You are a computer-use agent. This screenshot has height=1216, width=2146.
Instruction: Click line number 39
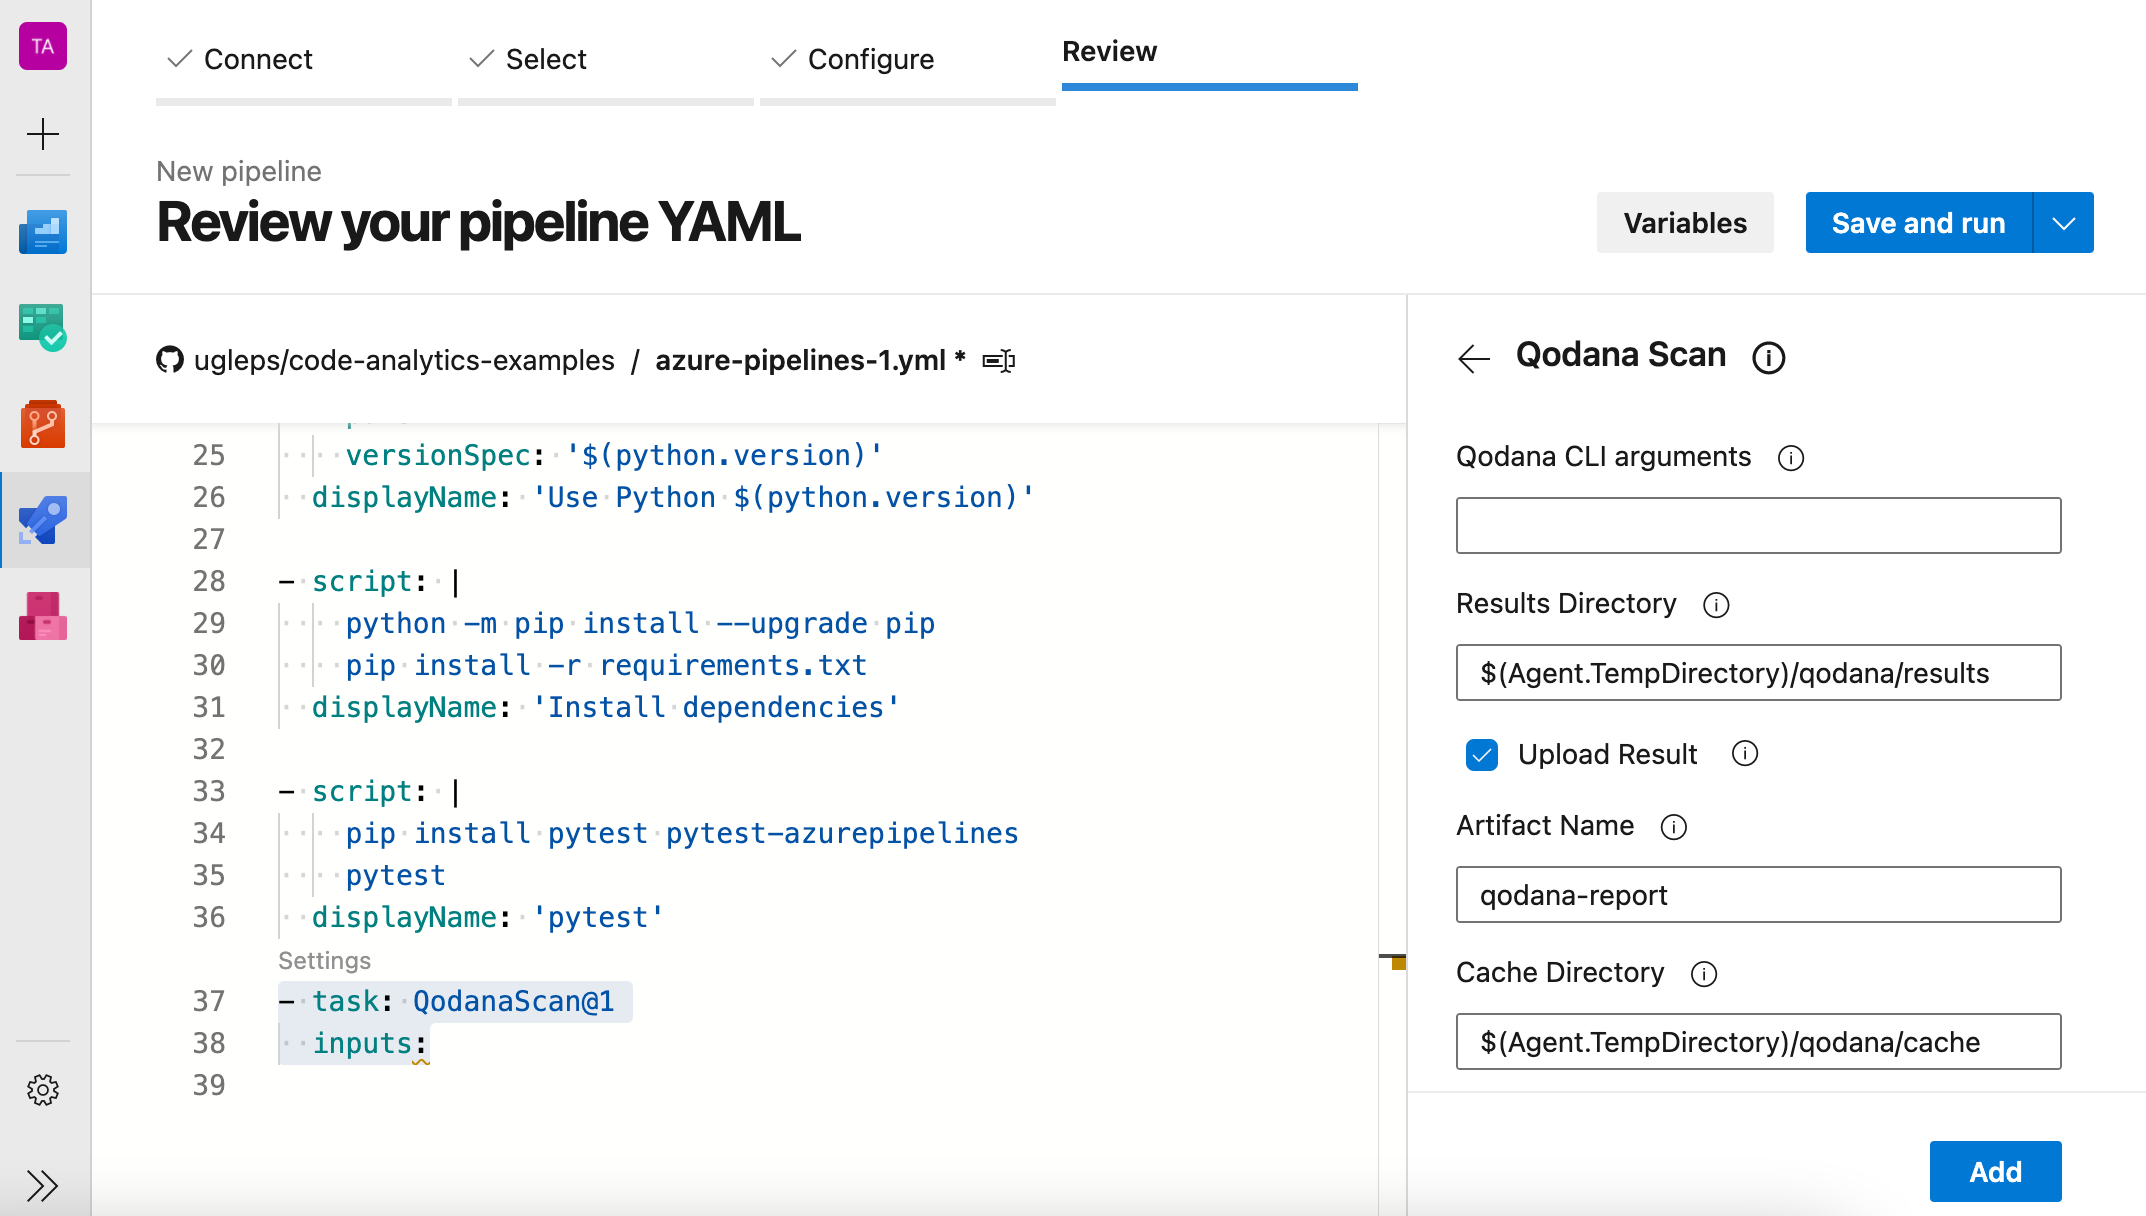pyautogui.click(x=208, y=1085)
